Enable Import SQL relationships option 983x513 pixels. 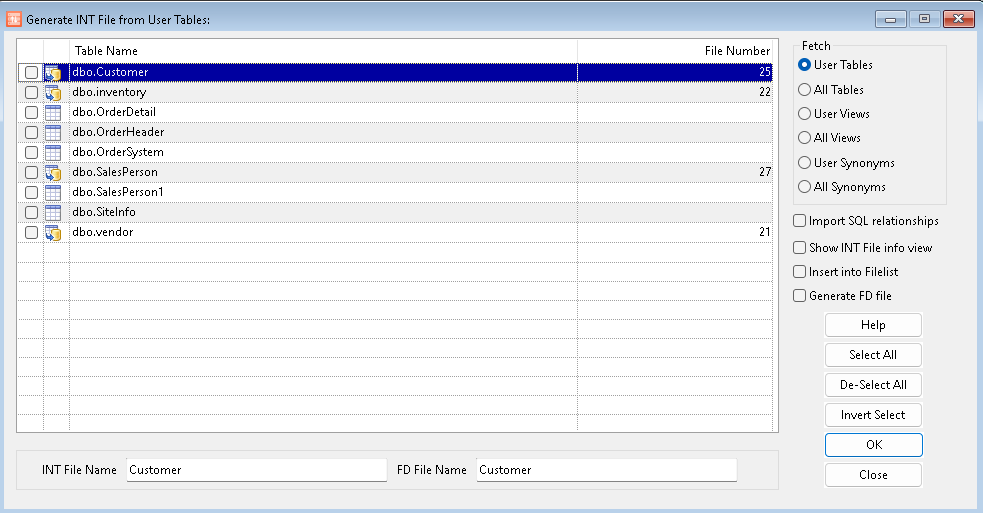point(800,221)
